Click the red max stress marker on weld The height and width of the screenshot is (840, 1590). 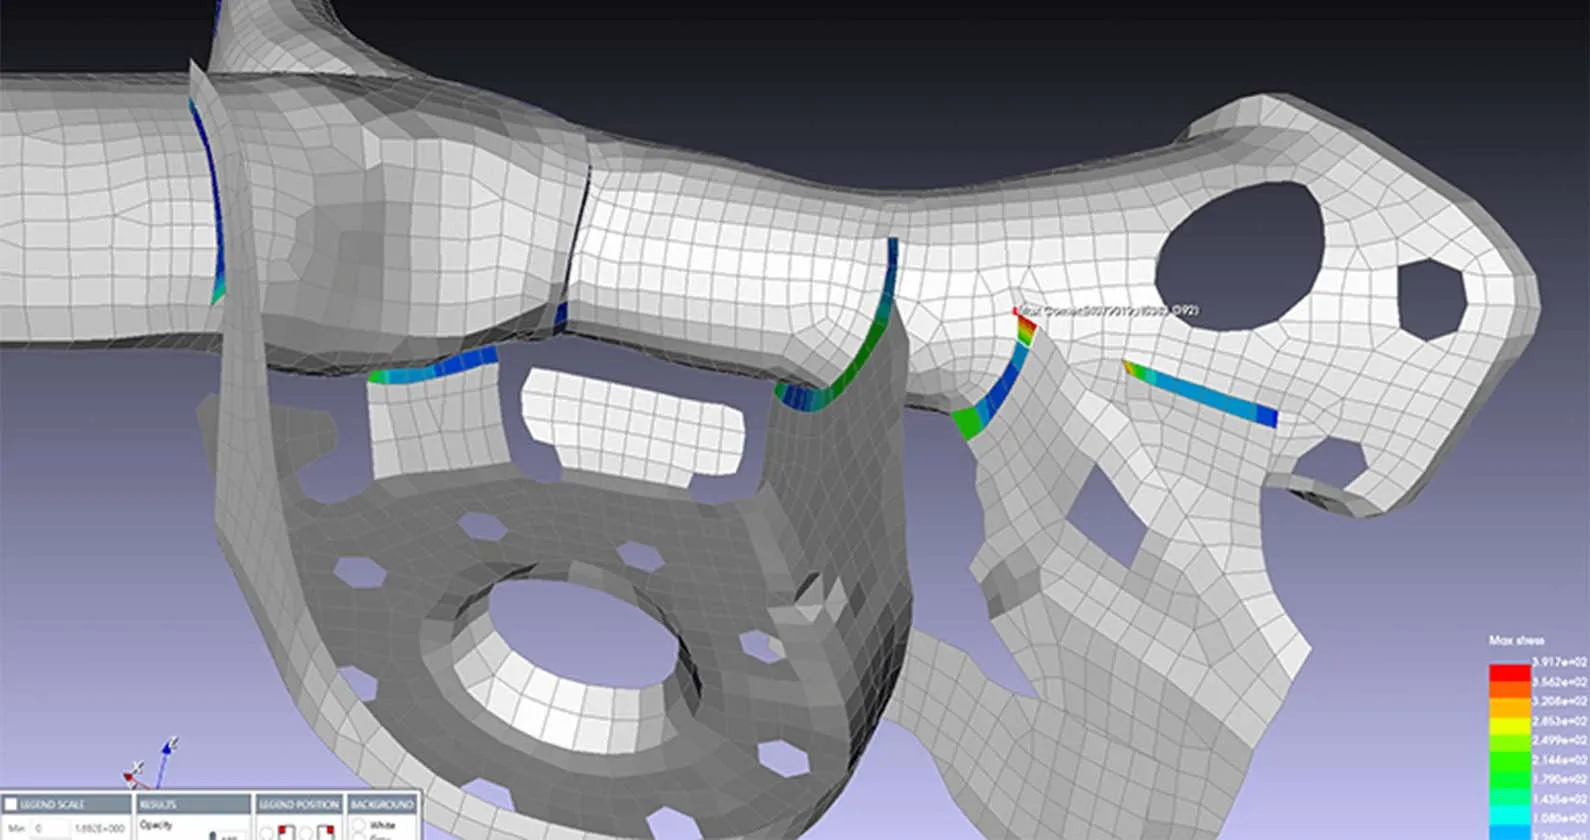click(1018, 313)
